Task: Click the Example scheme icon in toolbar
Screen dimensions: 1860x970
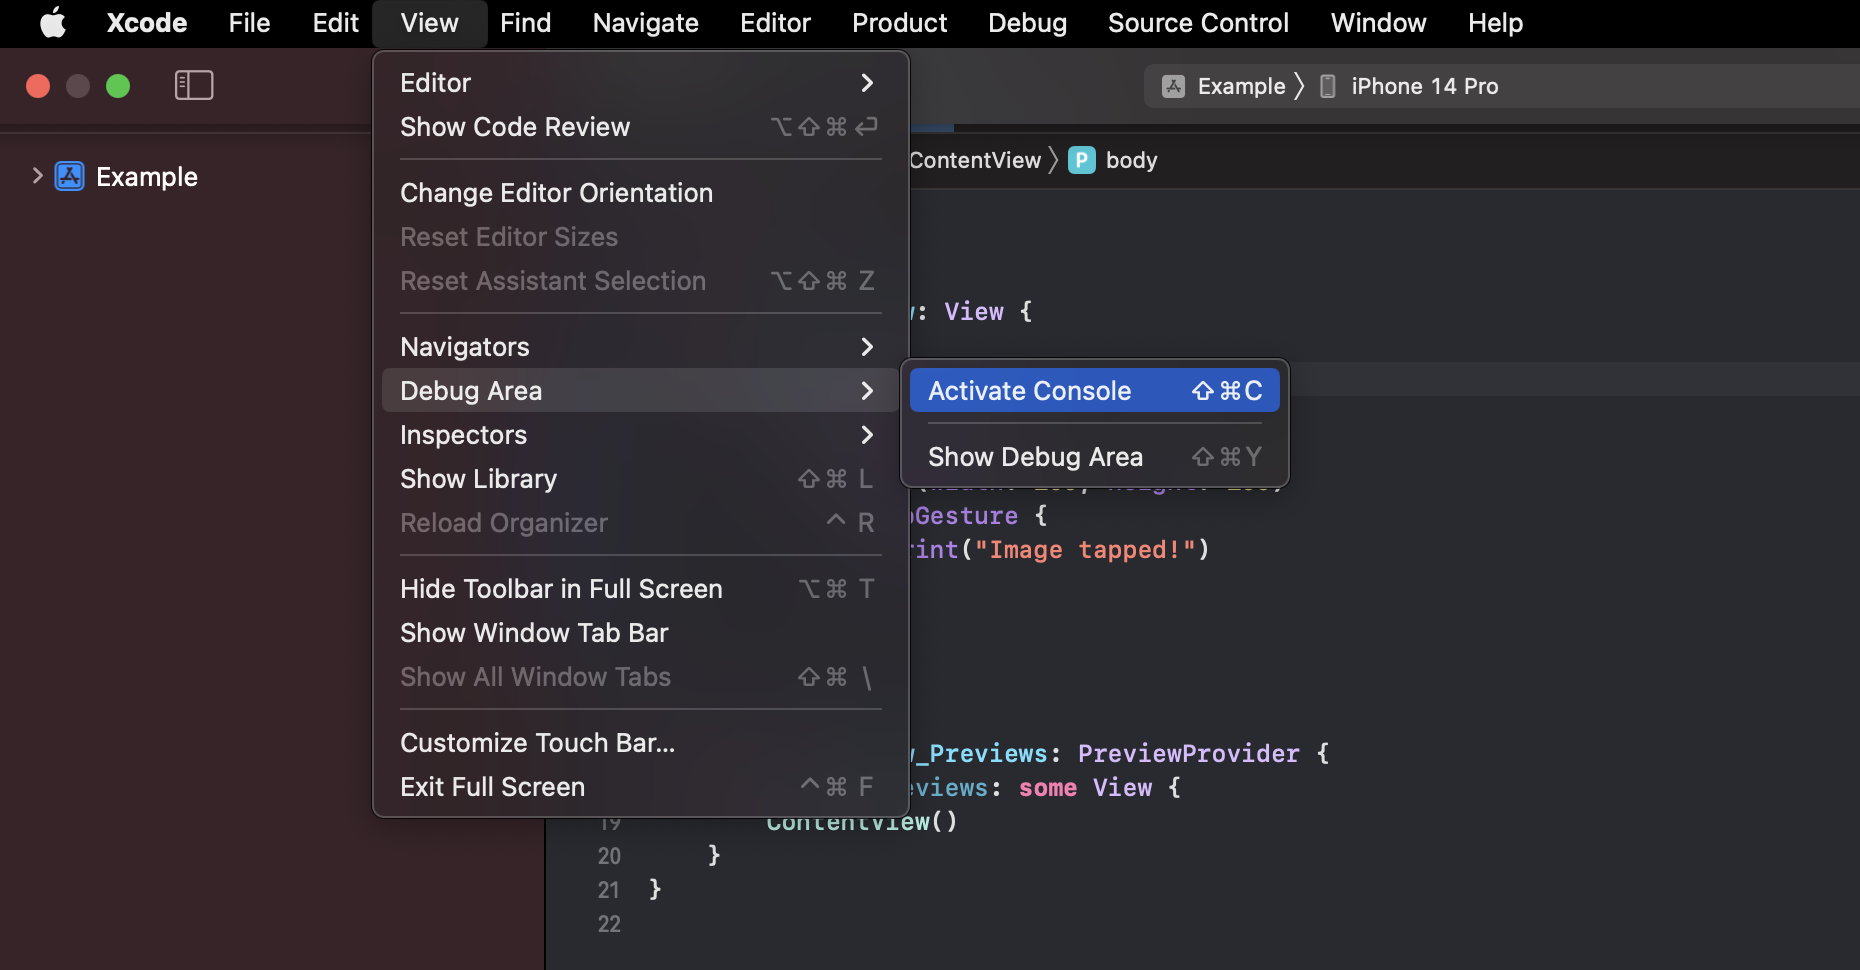Action: tap(1173, 87)
